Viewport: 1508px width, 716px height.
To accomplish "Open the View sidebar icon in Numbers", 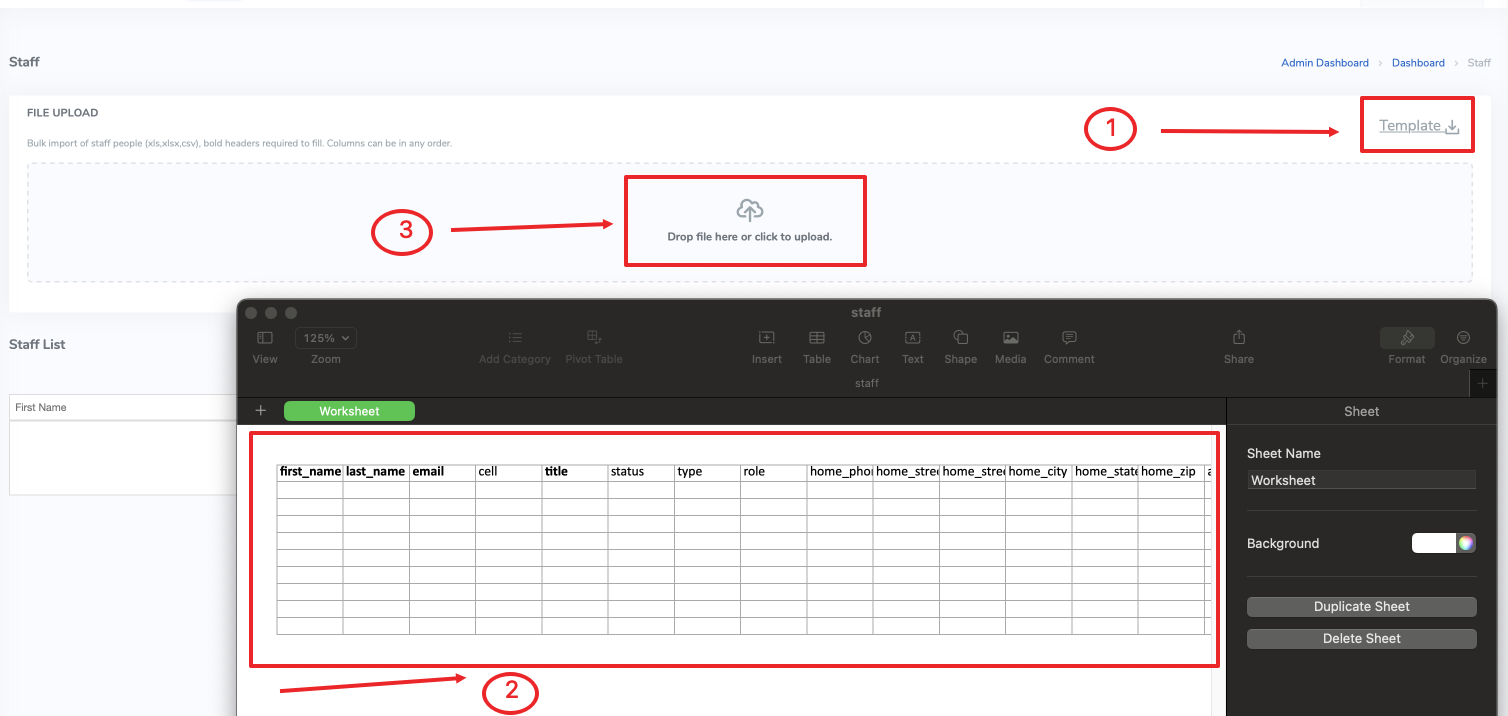I will tap(265, 339).
